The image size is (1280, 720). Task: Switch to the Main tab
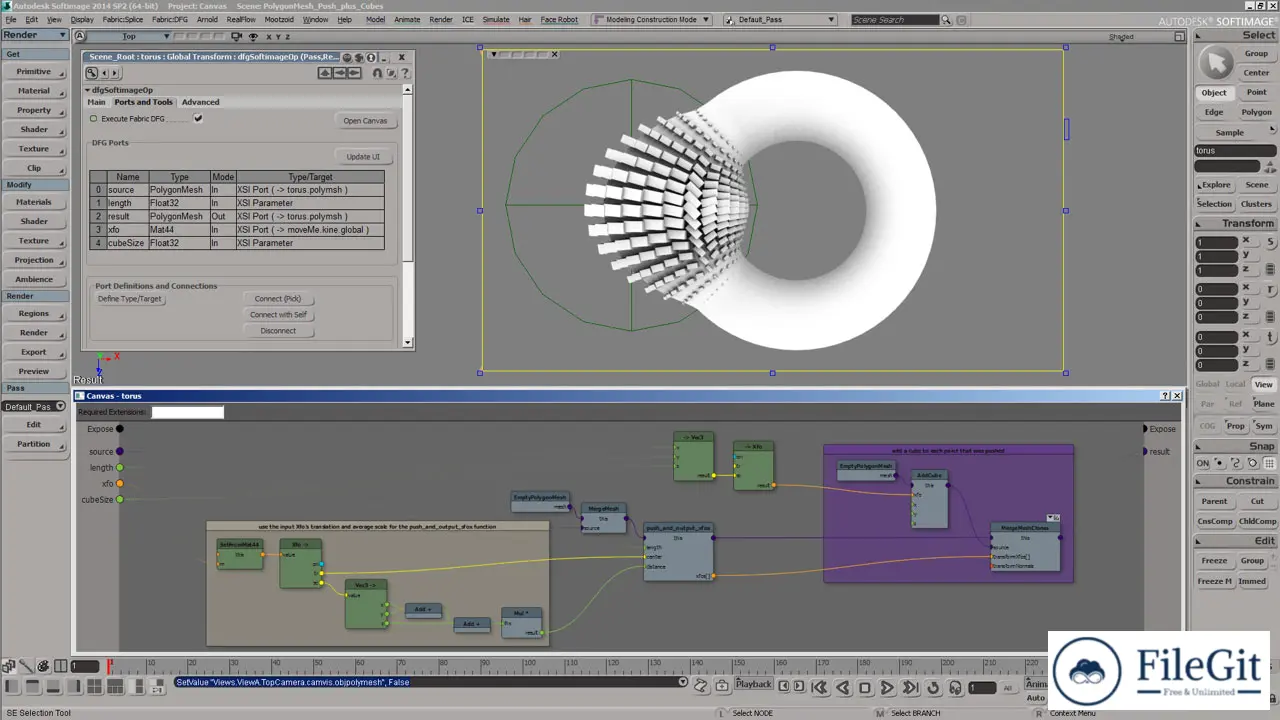point(96,102)
